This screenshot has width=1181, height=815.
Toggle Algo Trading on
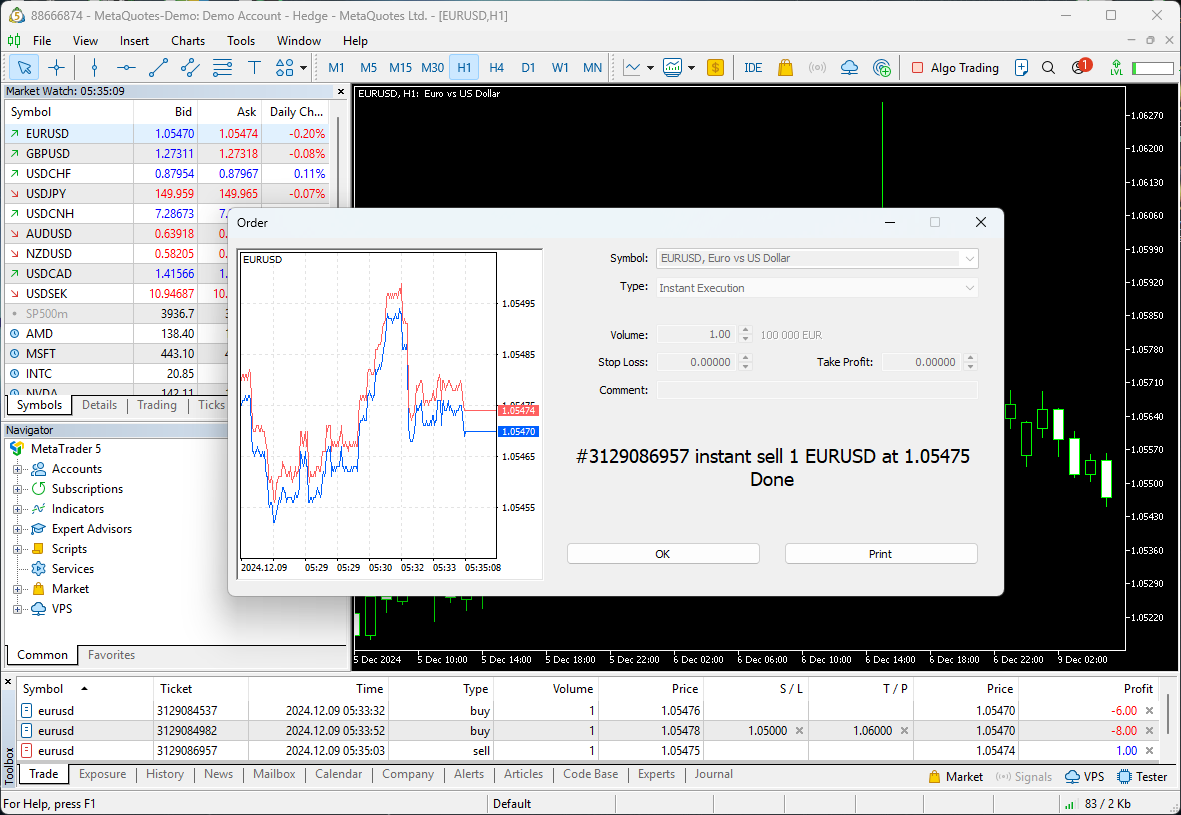[x=955, y=68]
